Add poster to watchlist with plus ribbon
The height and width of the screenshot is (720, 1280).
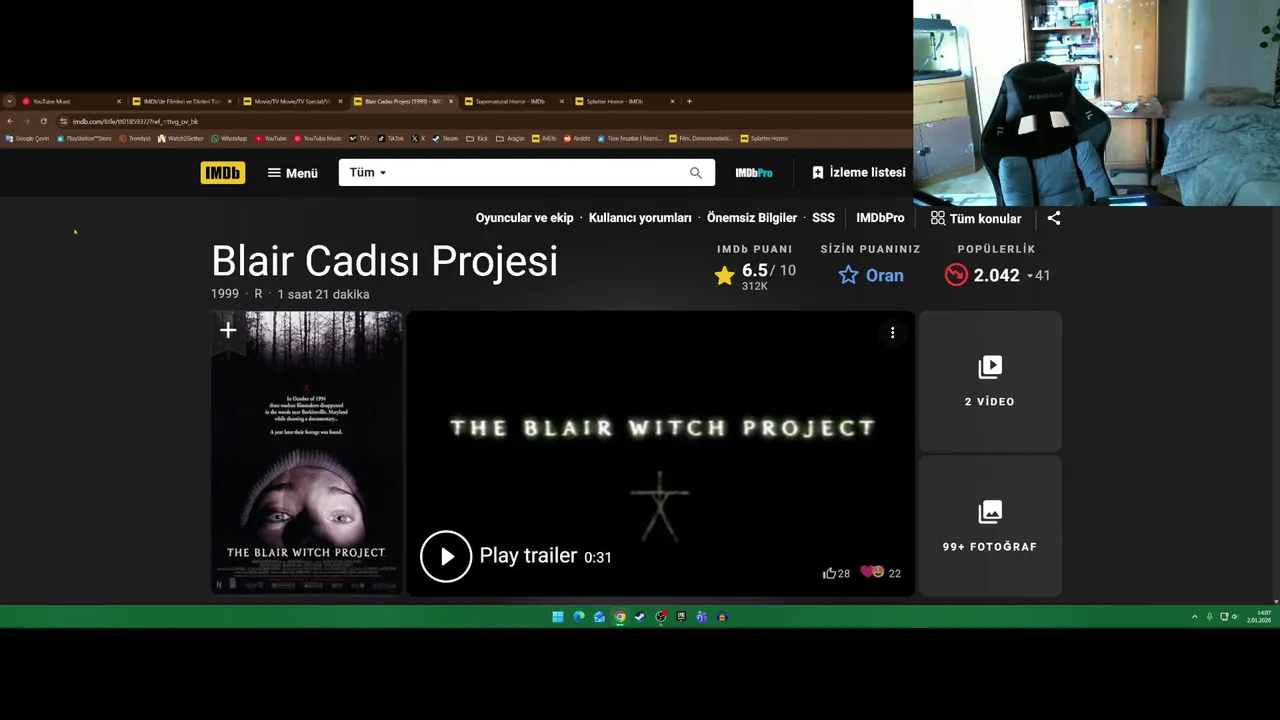228,331
